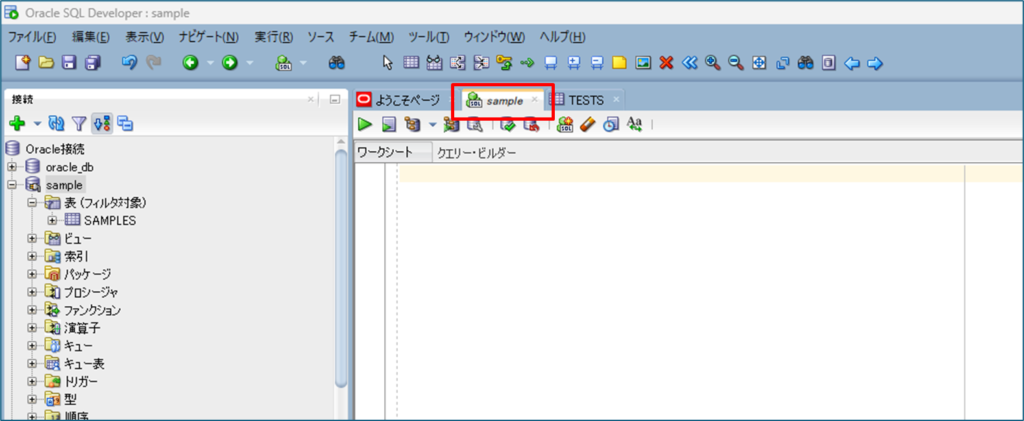
Task: Click the eraser Clear icon in worksheet toolbar
Action: pos(588,124)
